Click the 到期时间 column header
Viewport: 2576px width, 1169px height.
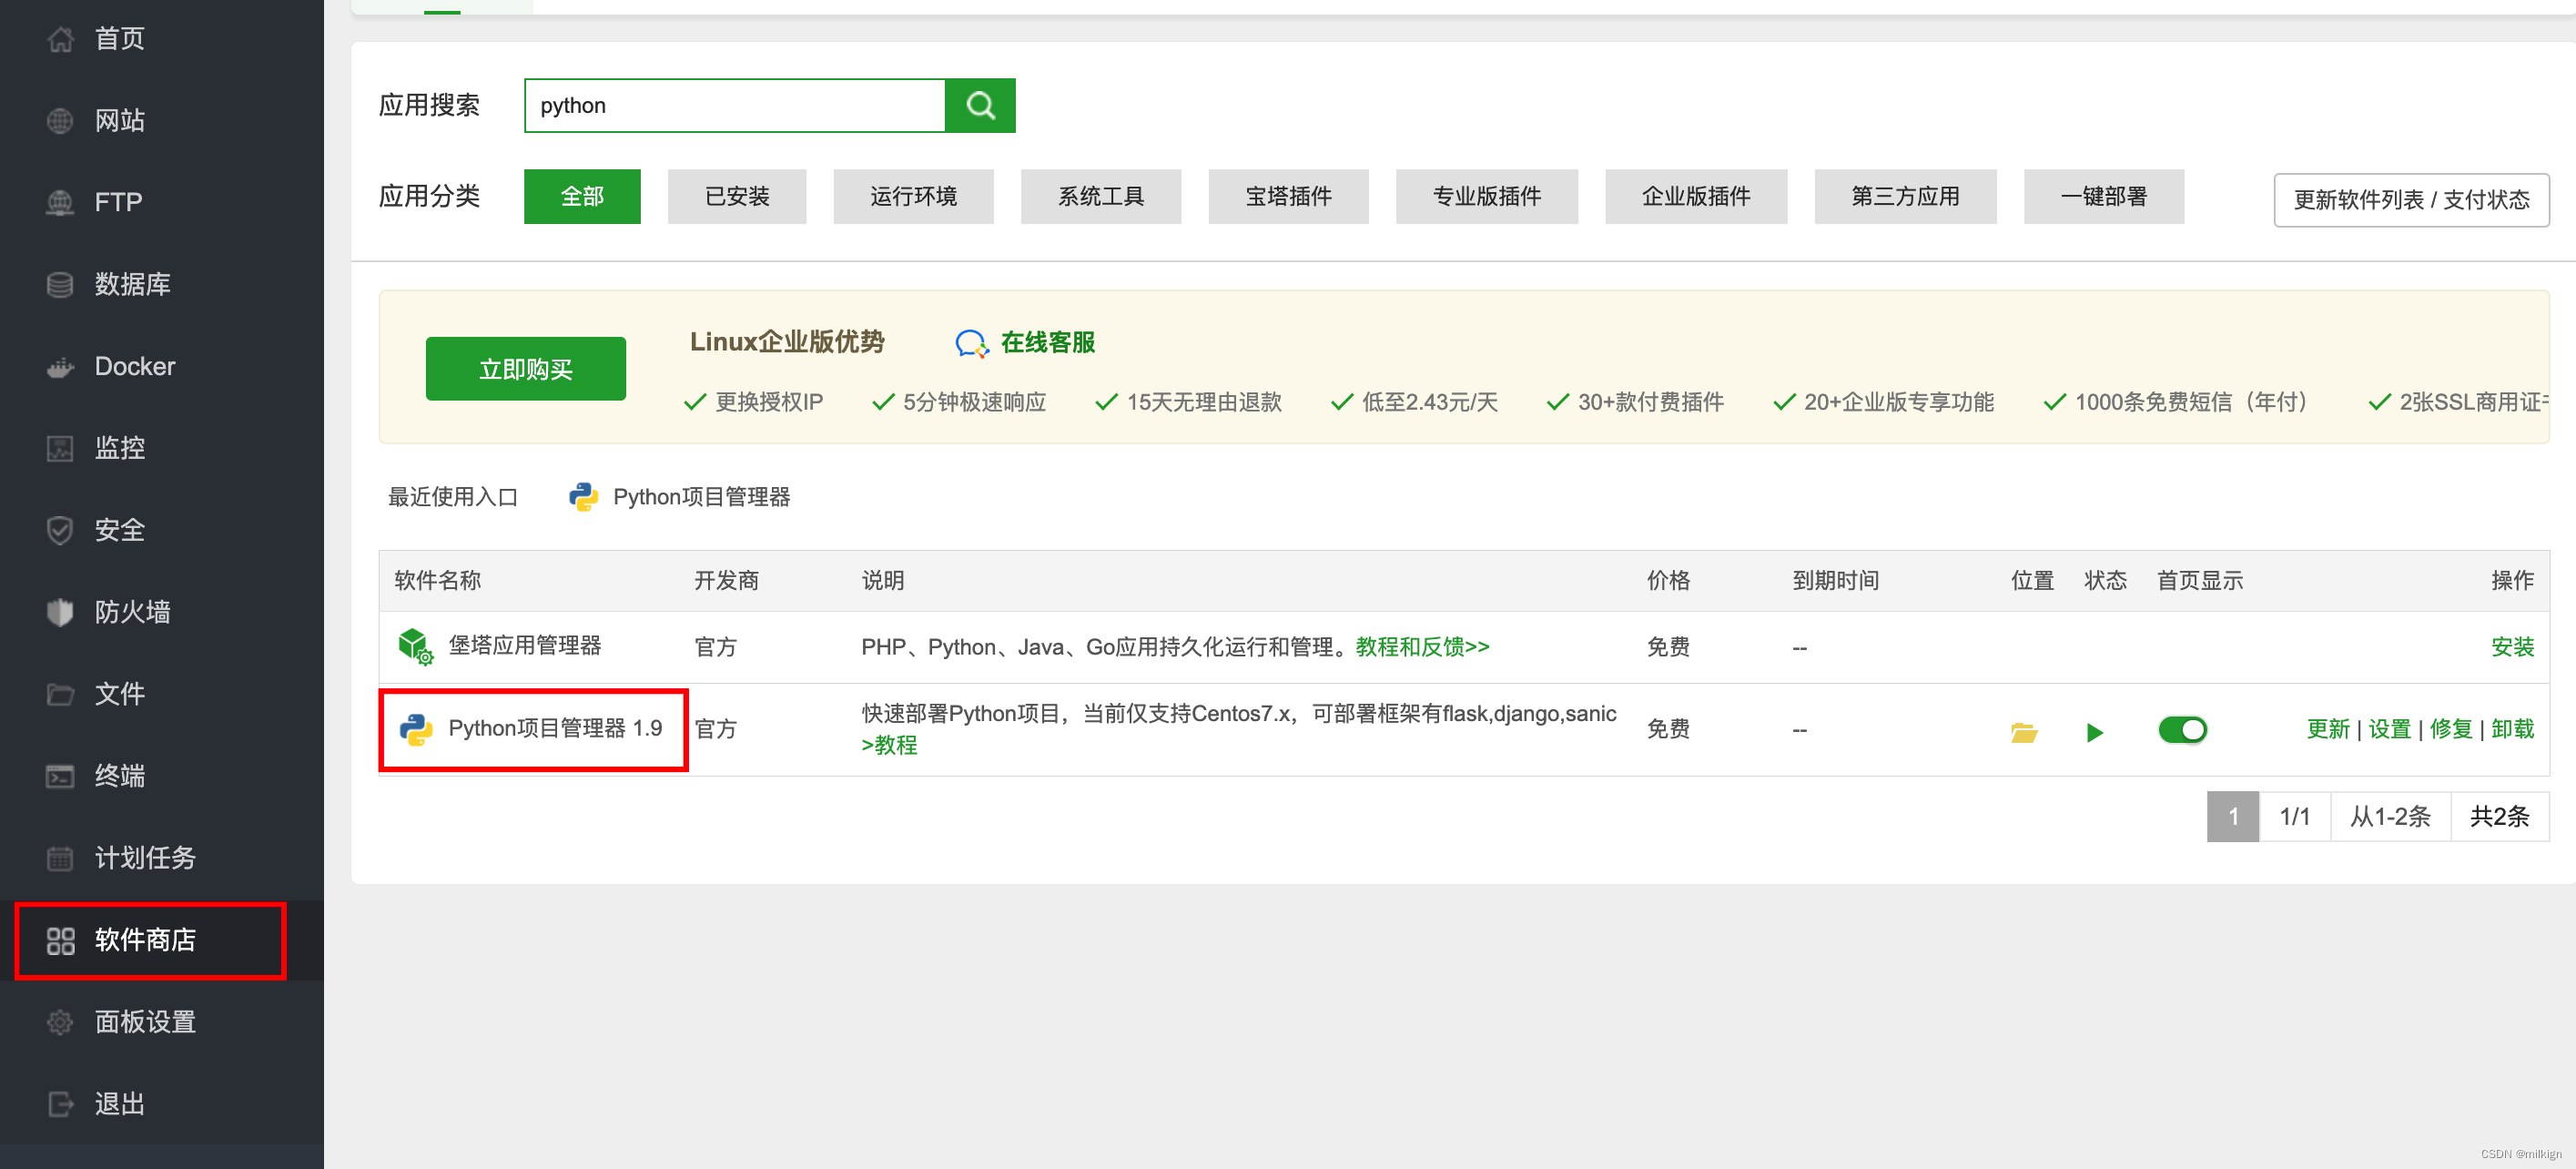(1835, 581)
